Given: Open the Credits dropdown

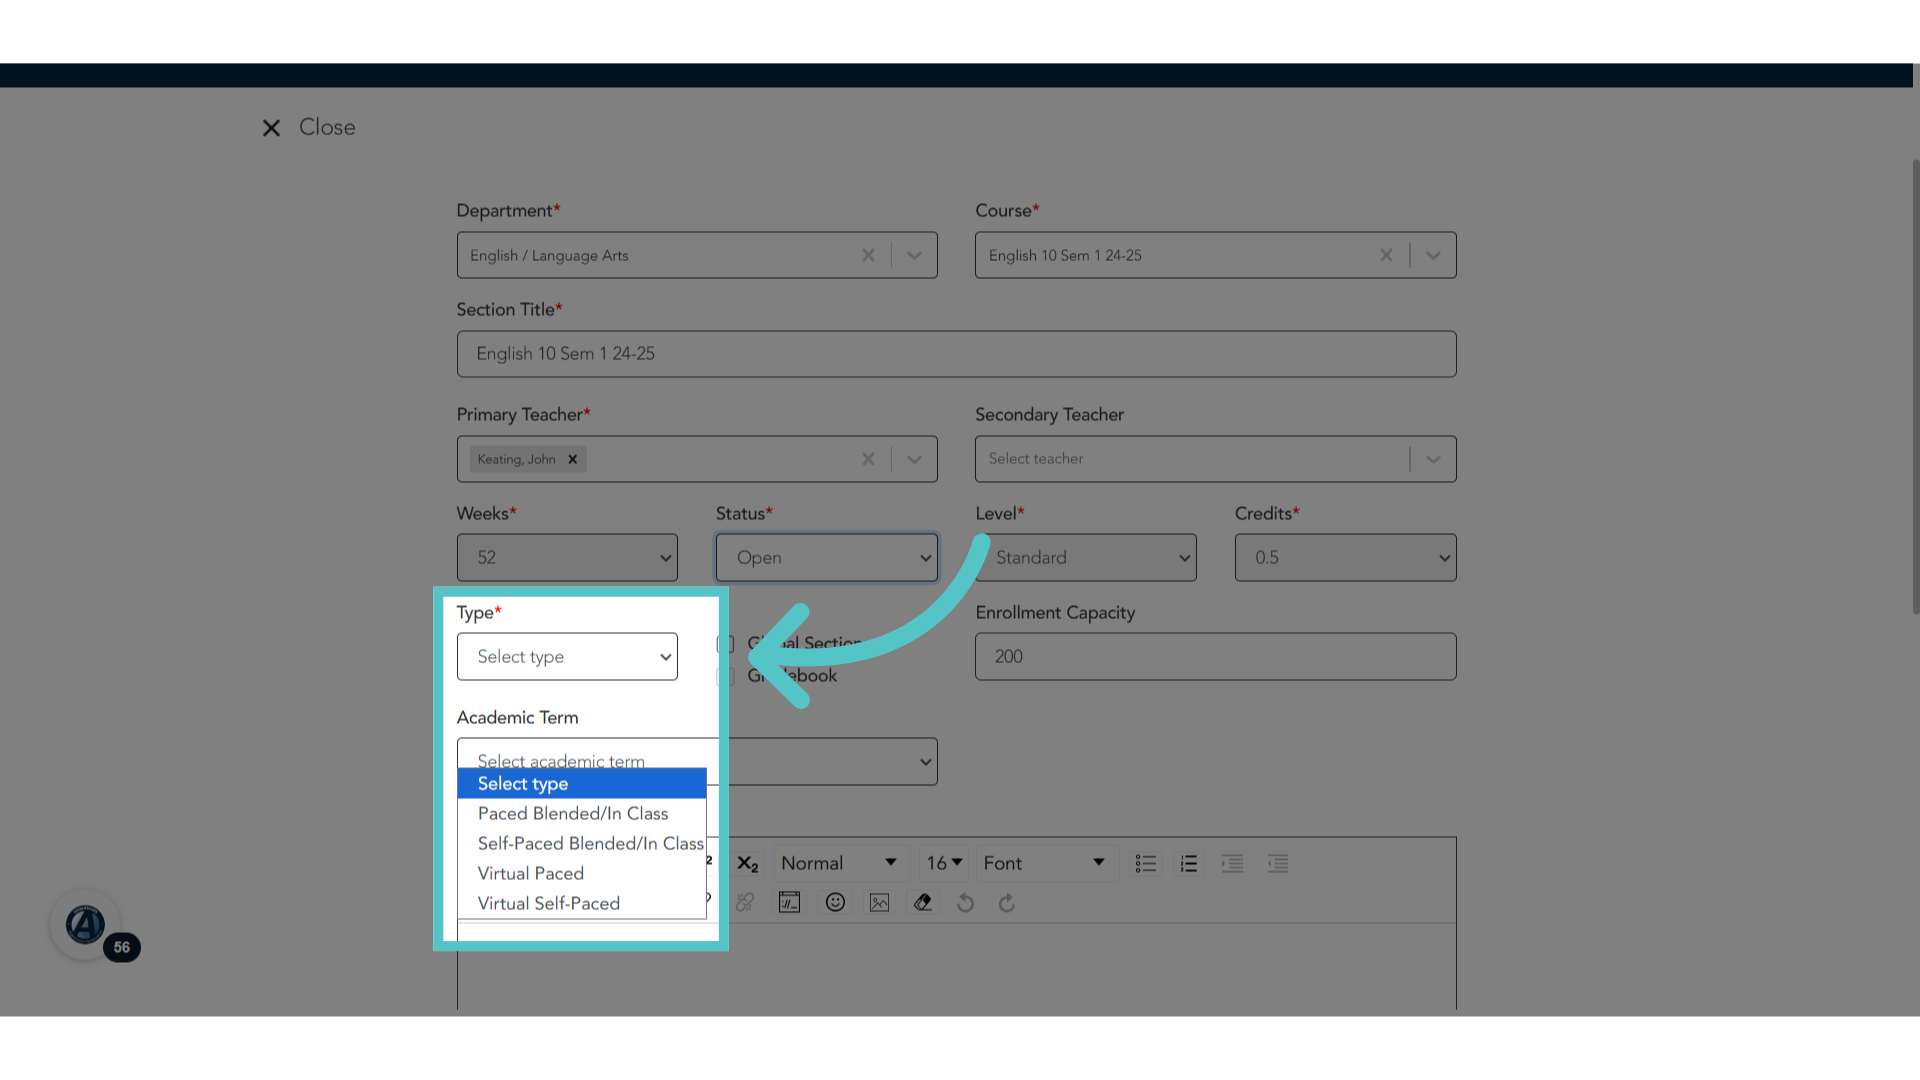Looking at the screenshot, I should (x=1345, y=558).
